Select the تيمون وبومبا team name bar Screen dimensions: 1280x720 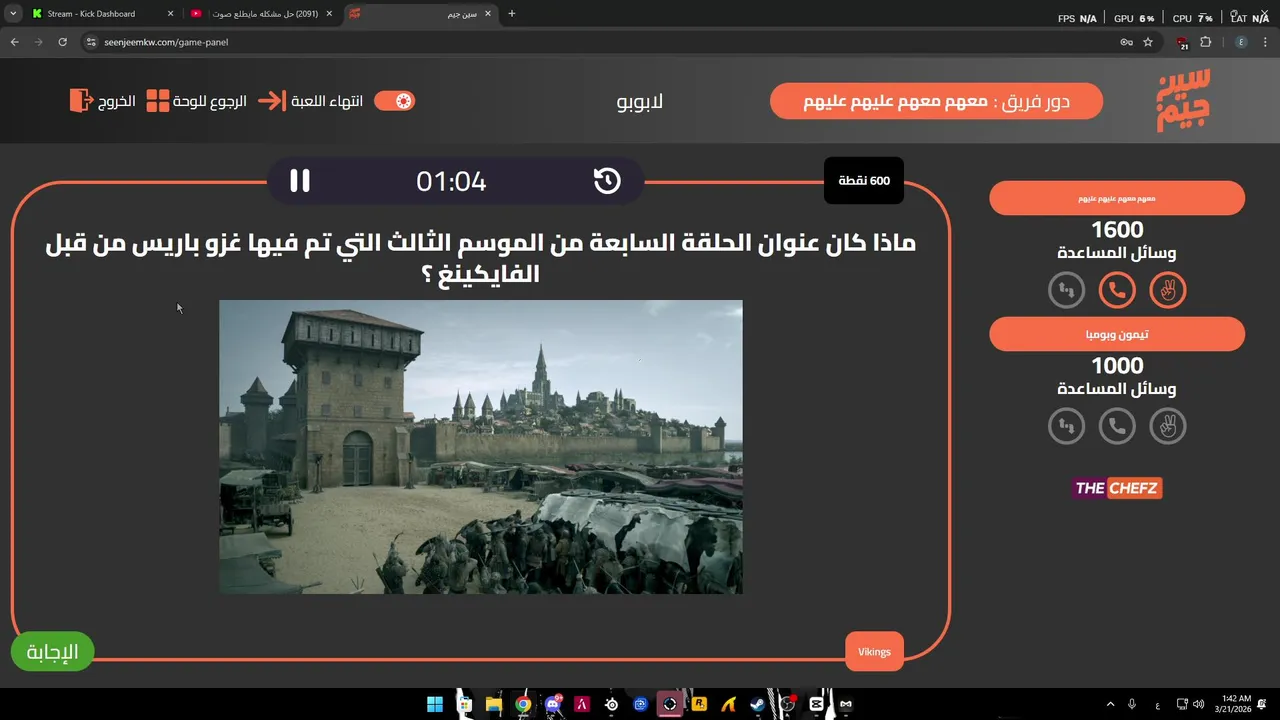pyautogui.click(x=1117, y=334)
